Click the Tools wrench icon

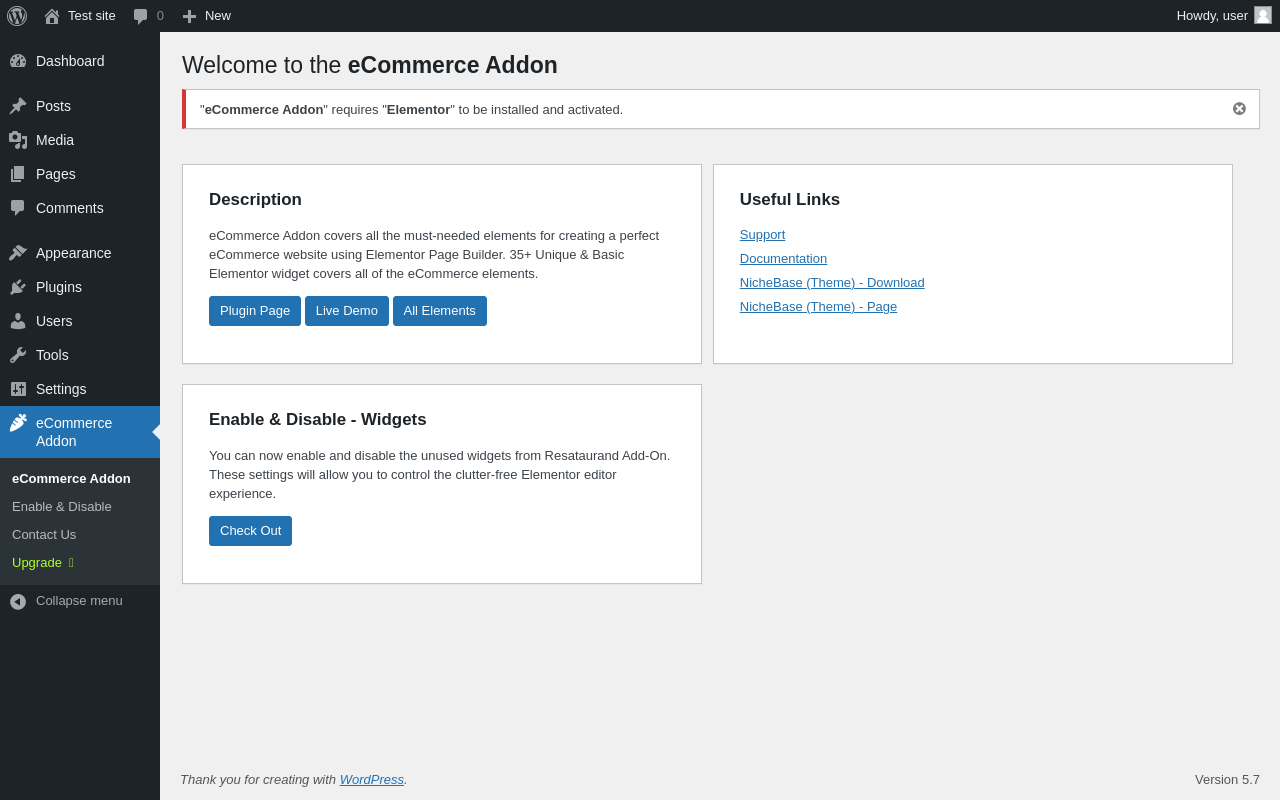click(x=18, y=355)
